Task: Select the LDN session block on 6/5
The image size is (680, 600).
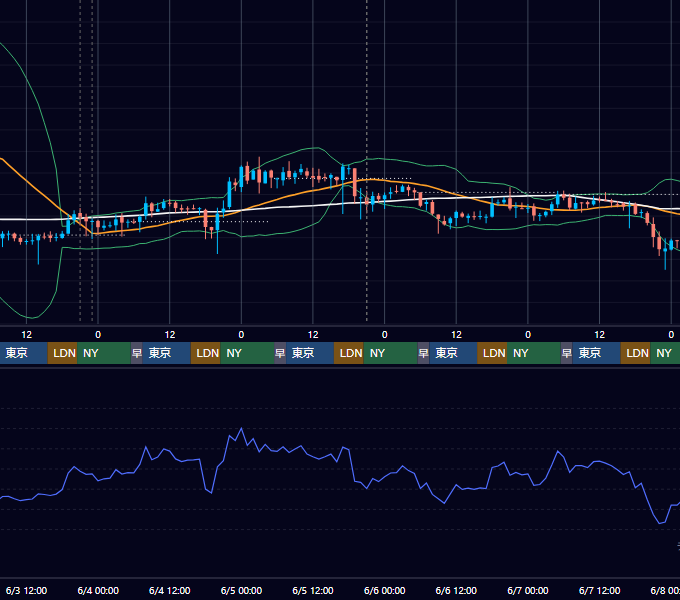Action: (349, 353)
